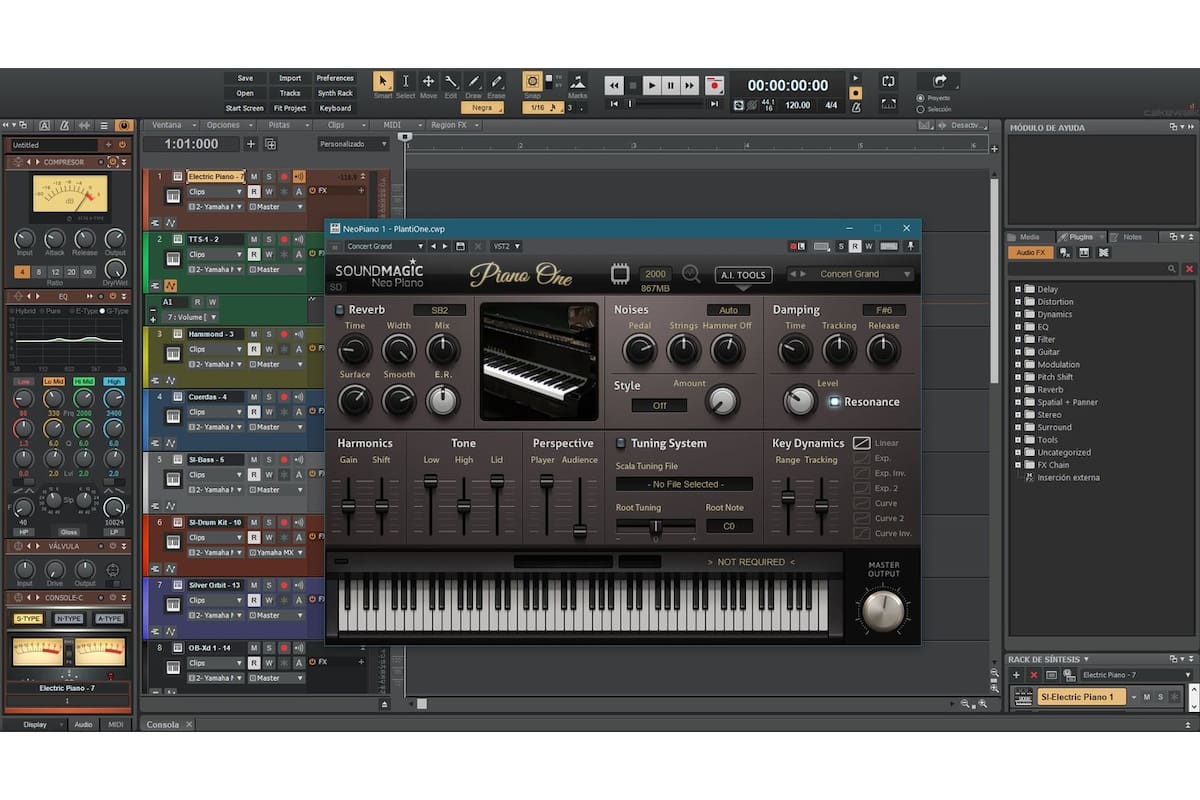This screenshot has width=1200, height=800.
Task: Toggle the Snap magnet icon
Action: tap(533, 80)
